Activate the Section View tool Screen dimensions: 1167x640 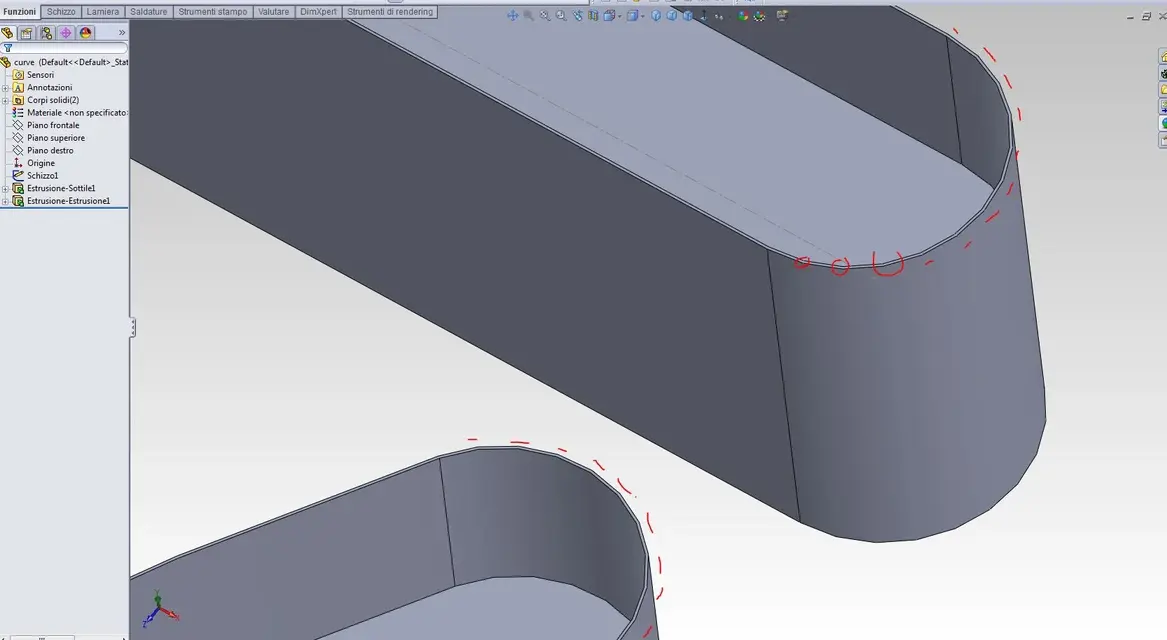593,16
